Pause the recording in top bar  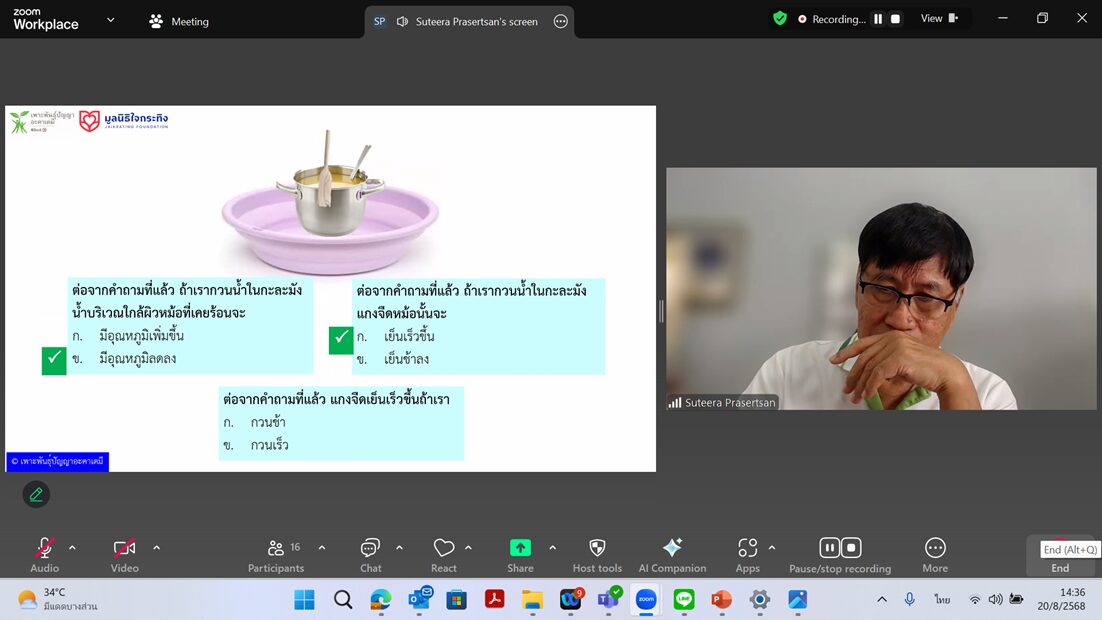(878, 19)
